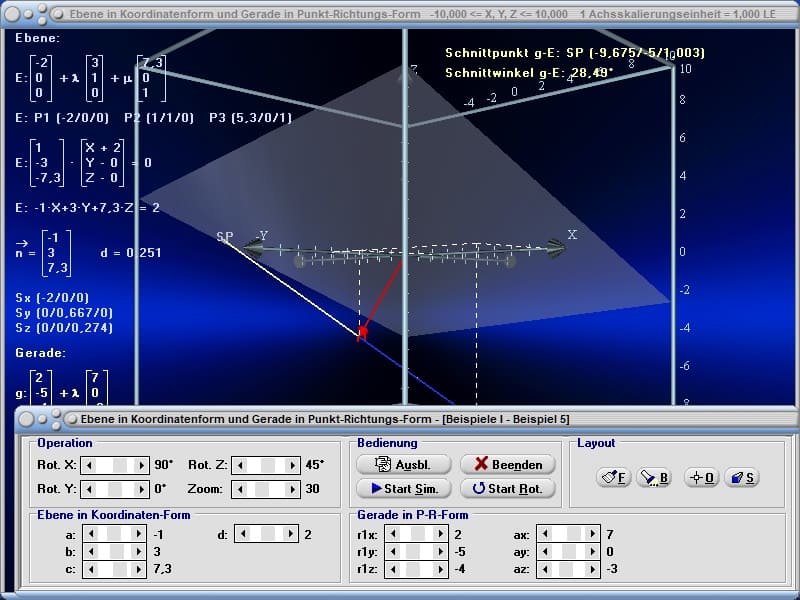800x600 pixels.
Task: Decrease direction component ax
Action: (x=545, y=534)
